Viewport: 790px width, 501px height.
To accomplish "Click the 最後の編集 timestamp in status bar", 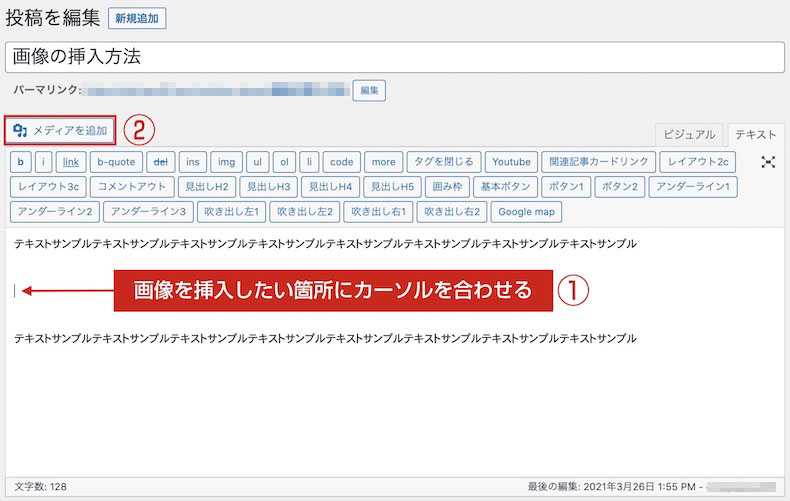I will tap(612, 487).
